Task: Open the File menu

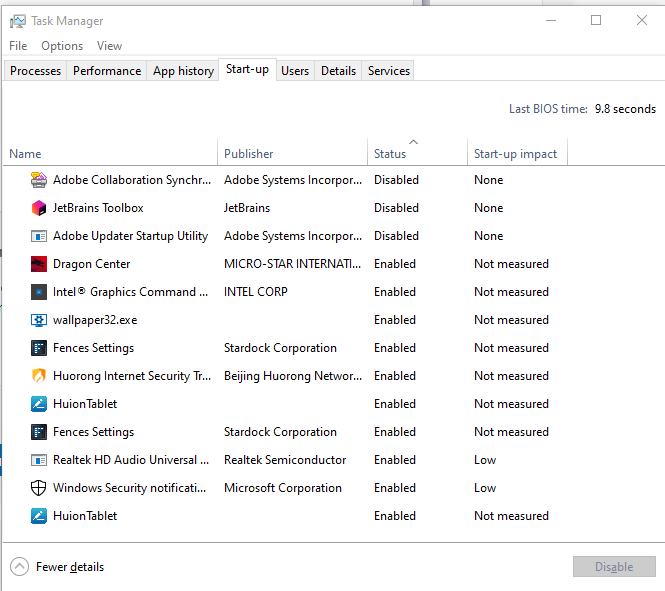Action: click(18, 45)
